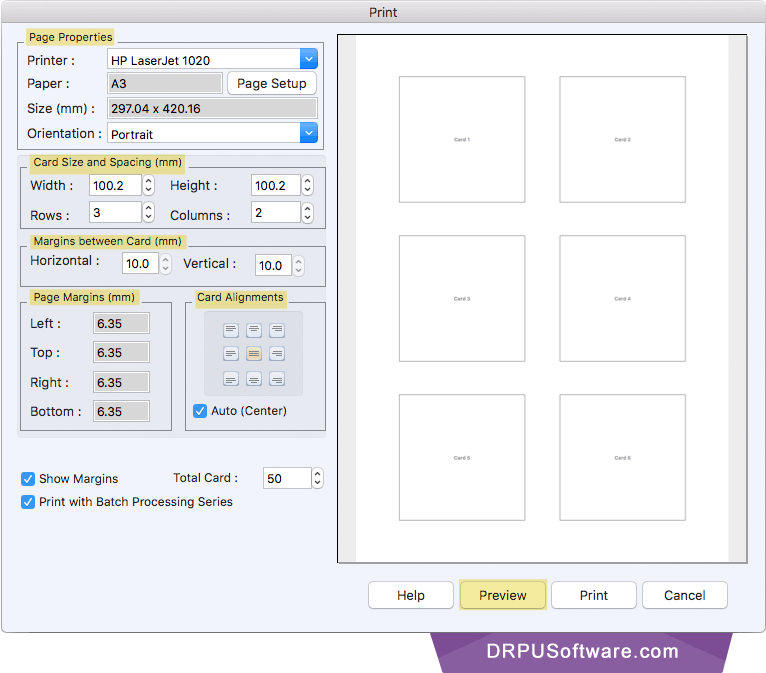The height and width of the screenshot is (673, 766).
Task: Disable Print with Batch Processing Series
Action: click(x=28, y=502)
